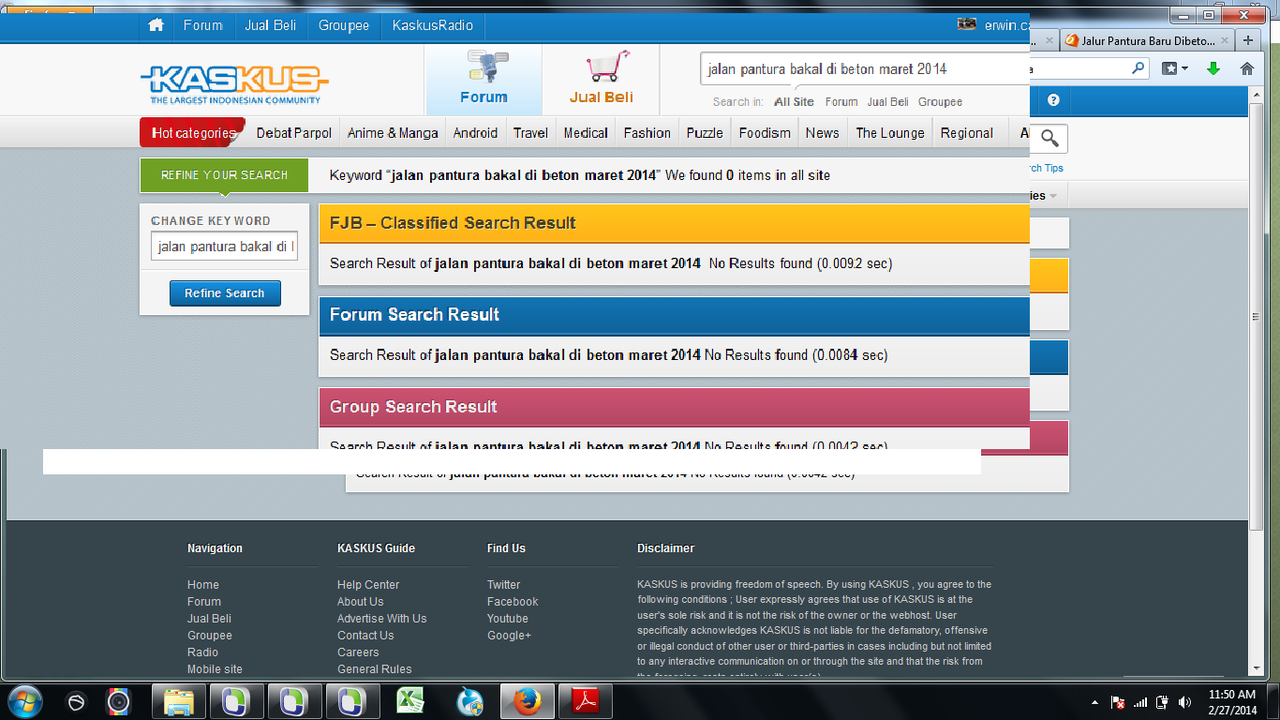Open the Mobile site footer link
Viewport: 1280px width, 720px height.
coord(215,670)
